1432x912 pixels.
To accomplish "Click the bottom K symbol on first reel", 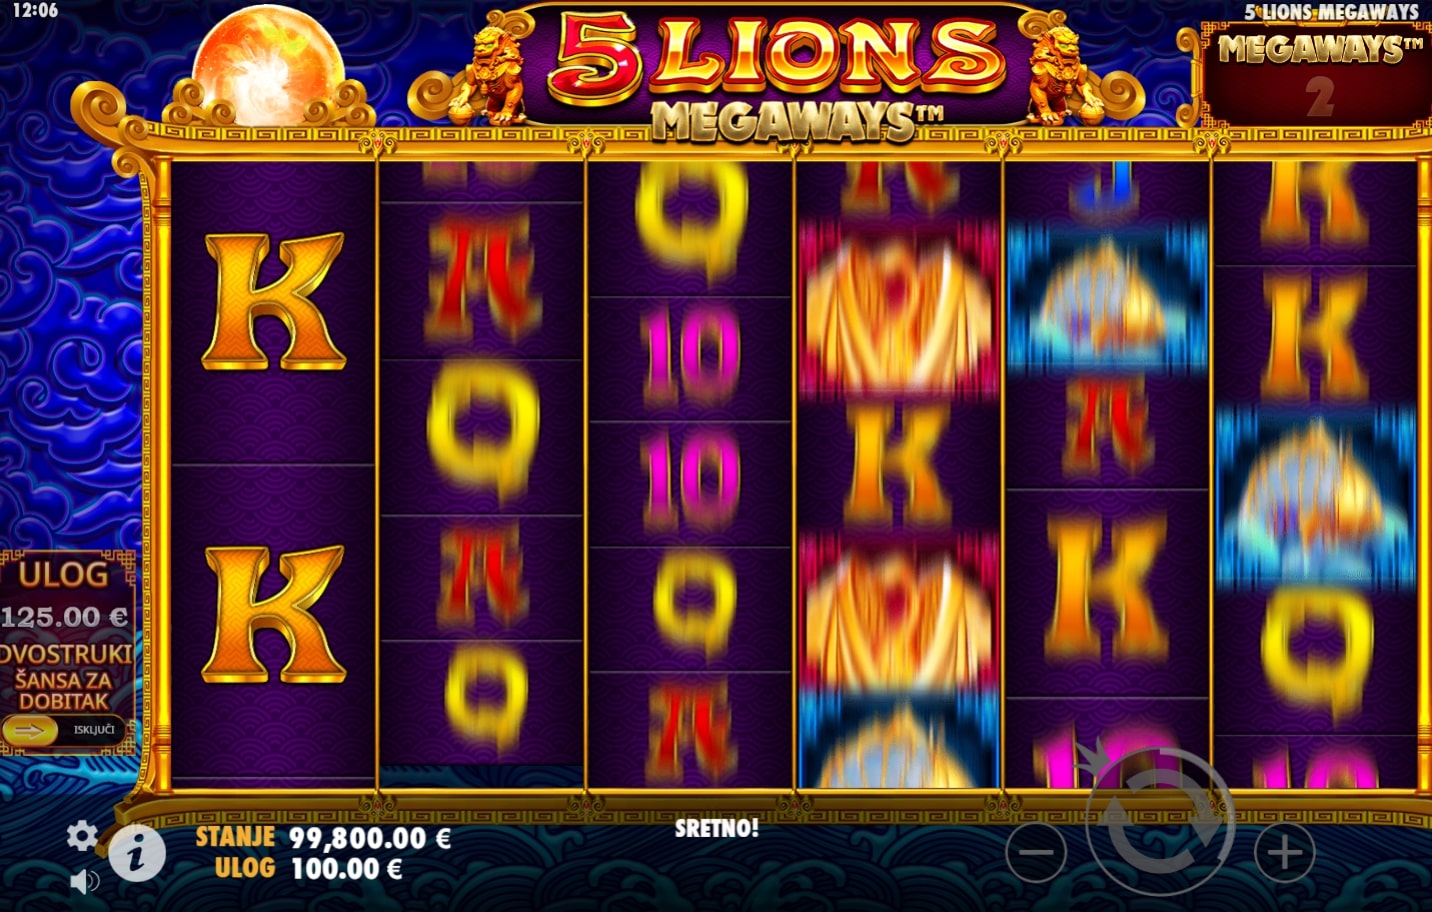I will 274,614.
